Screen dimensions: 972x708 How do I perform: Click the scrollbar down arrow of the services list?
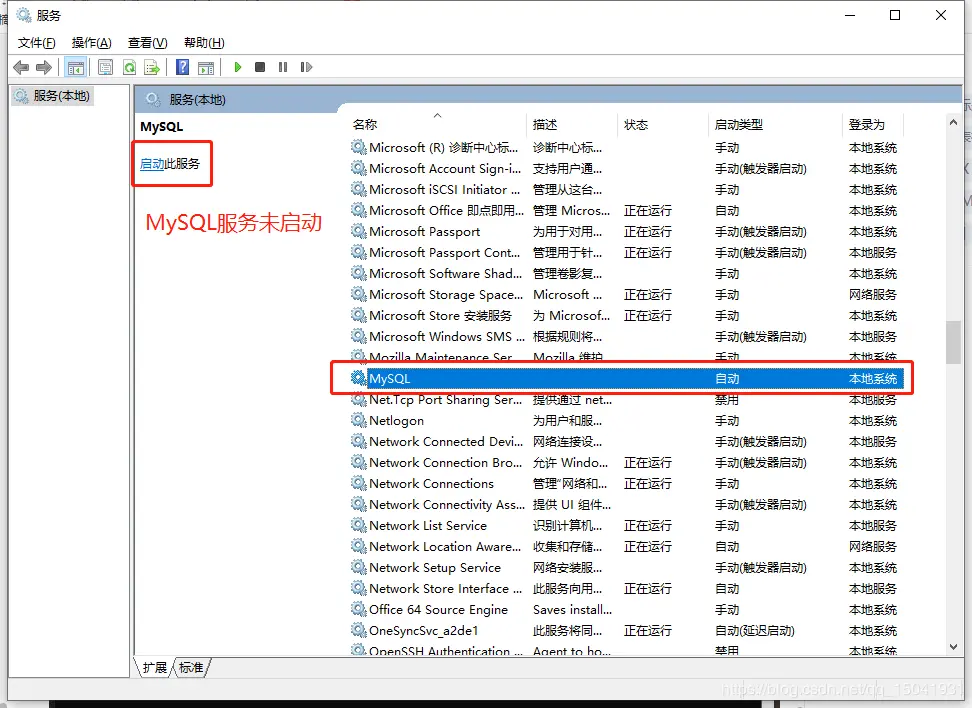point(953,647)
